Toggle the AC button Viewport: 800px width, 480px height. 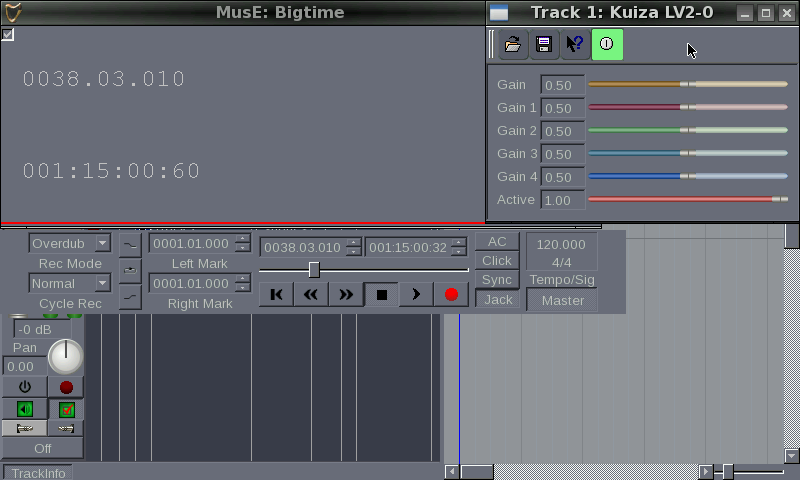click(497, 242)
